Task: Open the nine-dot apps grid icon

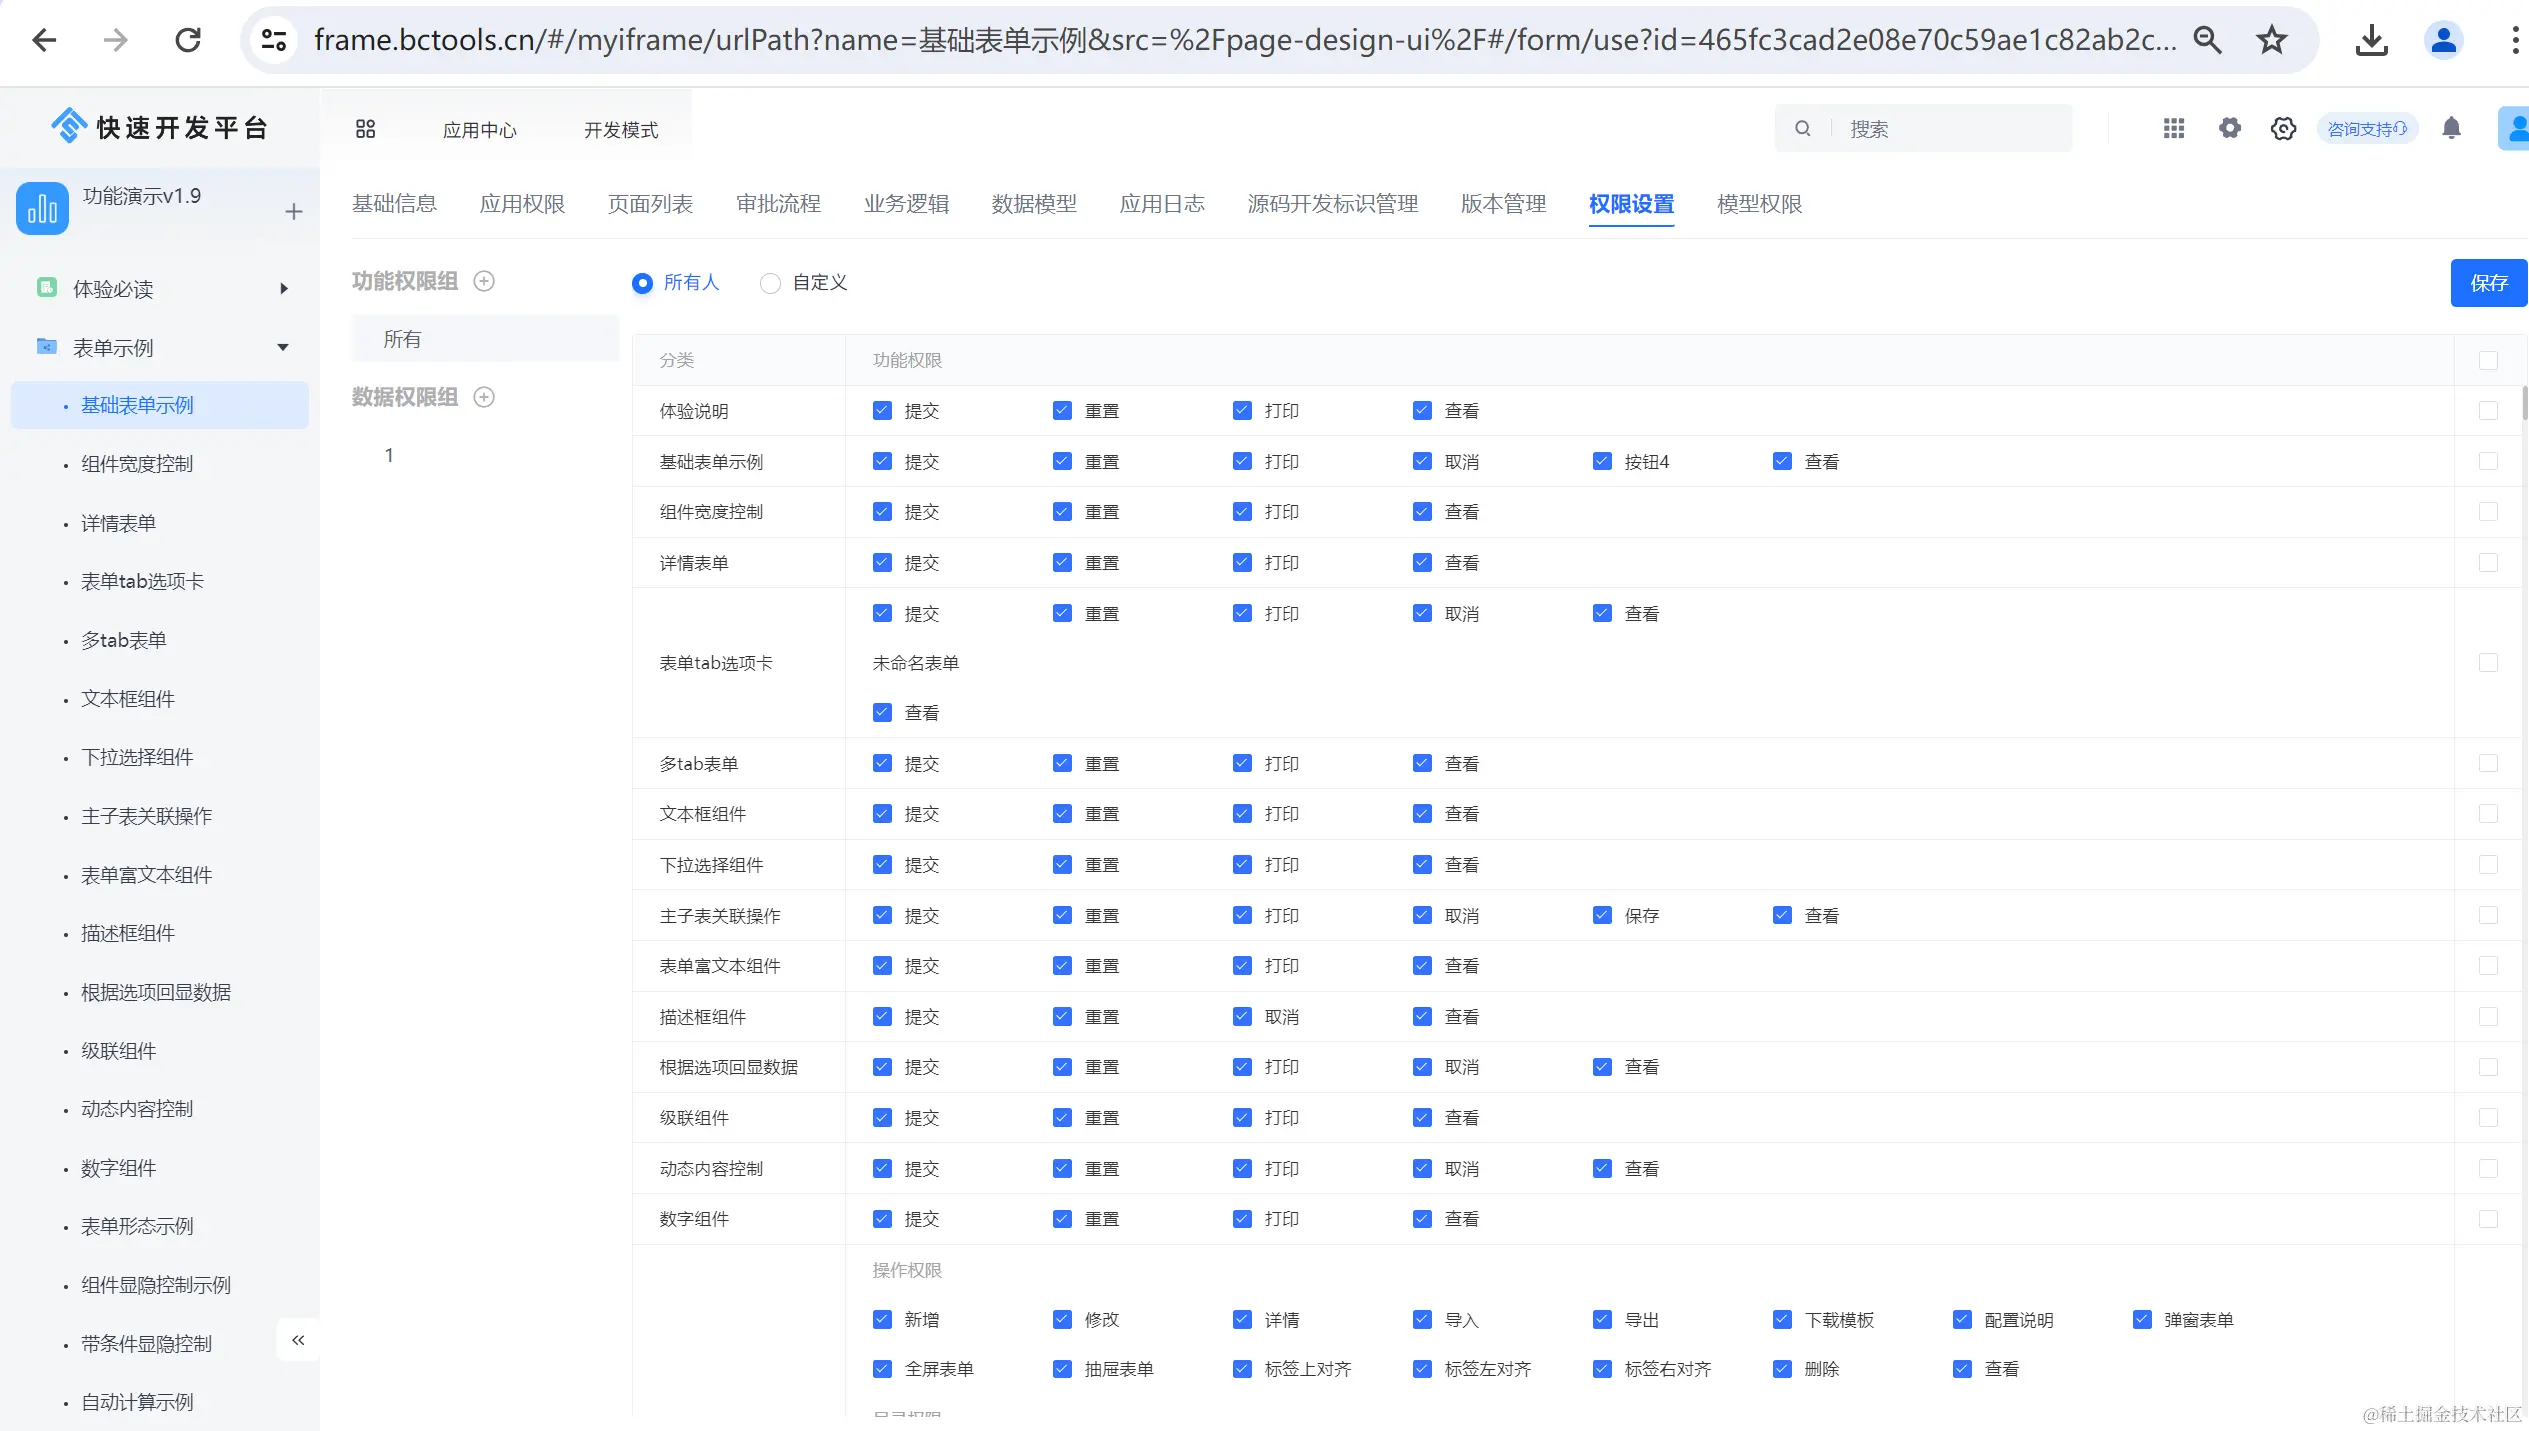Action: pyautogui.click(x=2174, y=128)
